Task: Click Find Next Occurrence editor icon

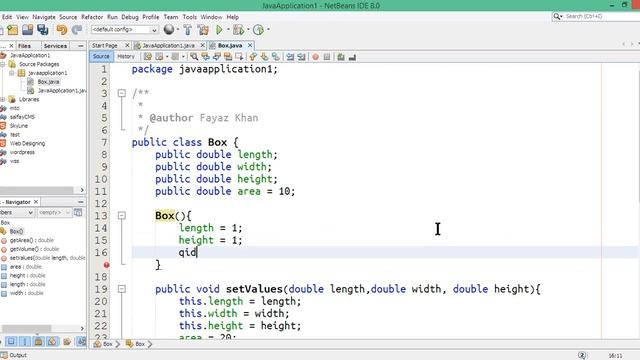Action: click(217, 57)
